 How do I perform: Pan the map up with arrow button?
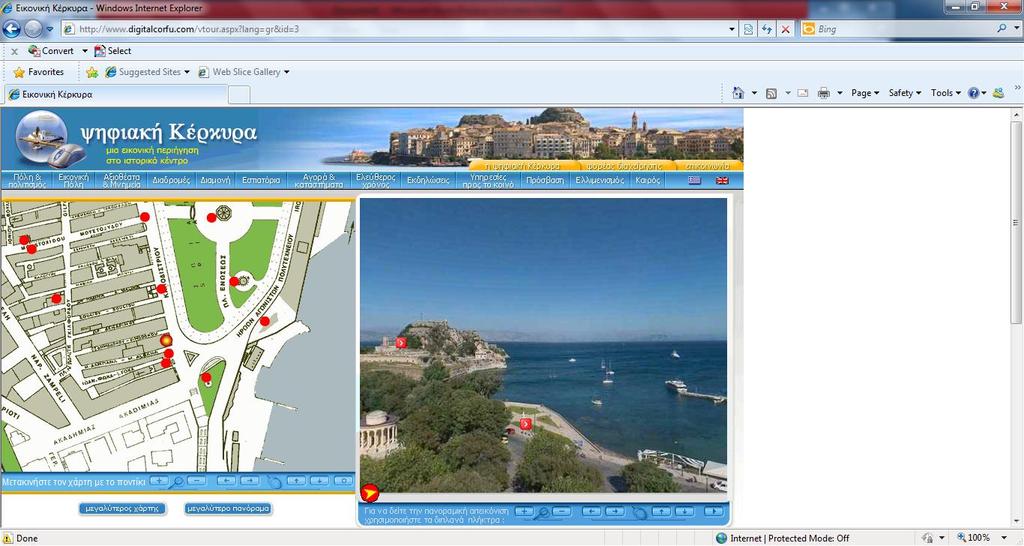[296, 481]
